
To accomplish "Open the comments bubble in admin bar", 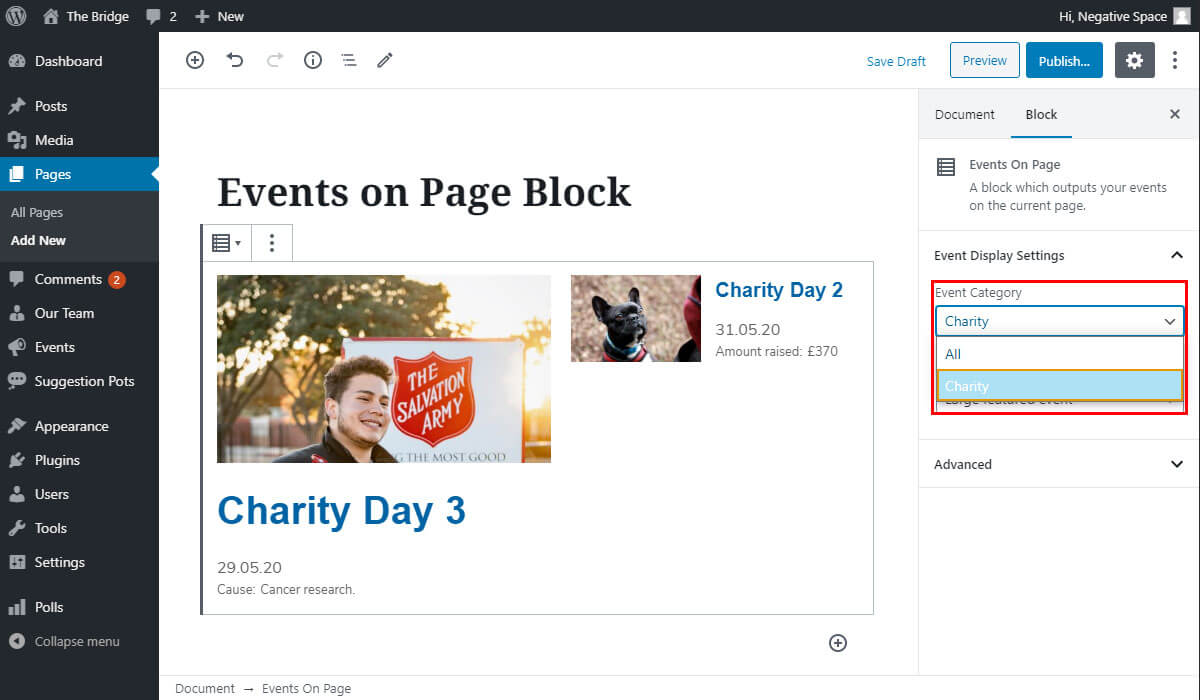I will coord(160,16).
